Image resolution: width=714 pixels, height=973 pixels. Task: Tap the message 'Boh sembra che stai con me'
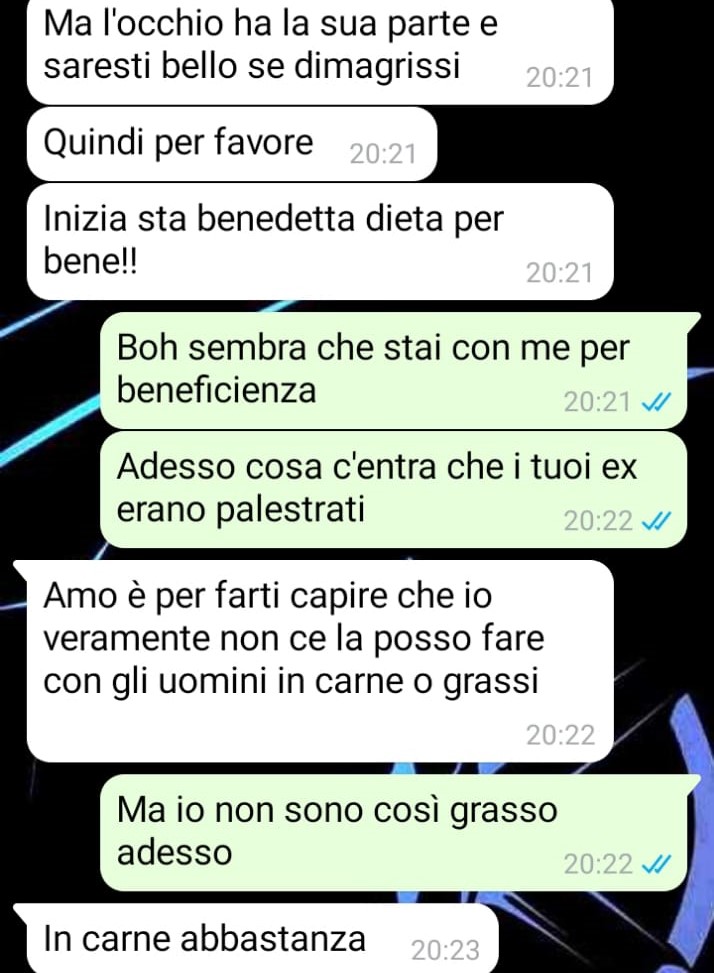(395, 370)
